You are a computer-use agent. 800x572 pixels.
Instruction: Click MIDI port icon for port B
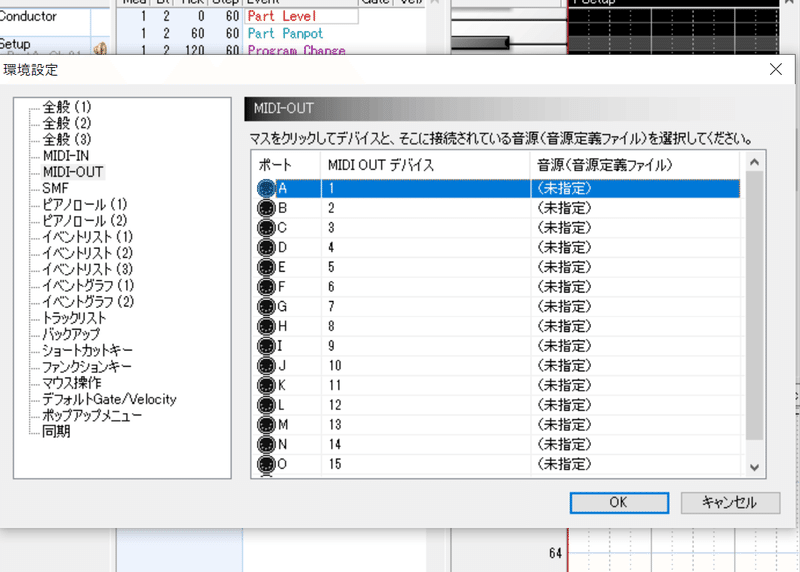coord(266,208)
